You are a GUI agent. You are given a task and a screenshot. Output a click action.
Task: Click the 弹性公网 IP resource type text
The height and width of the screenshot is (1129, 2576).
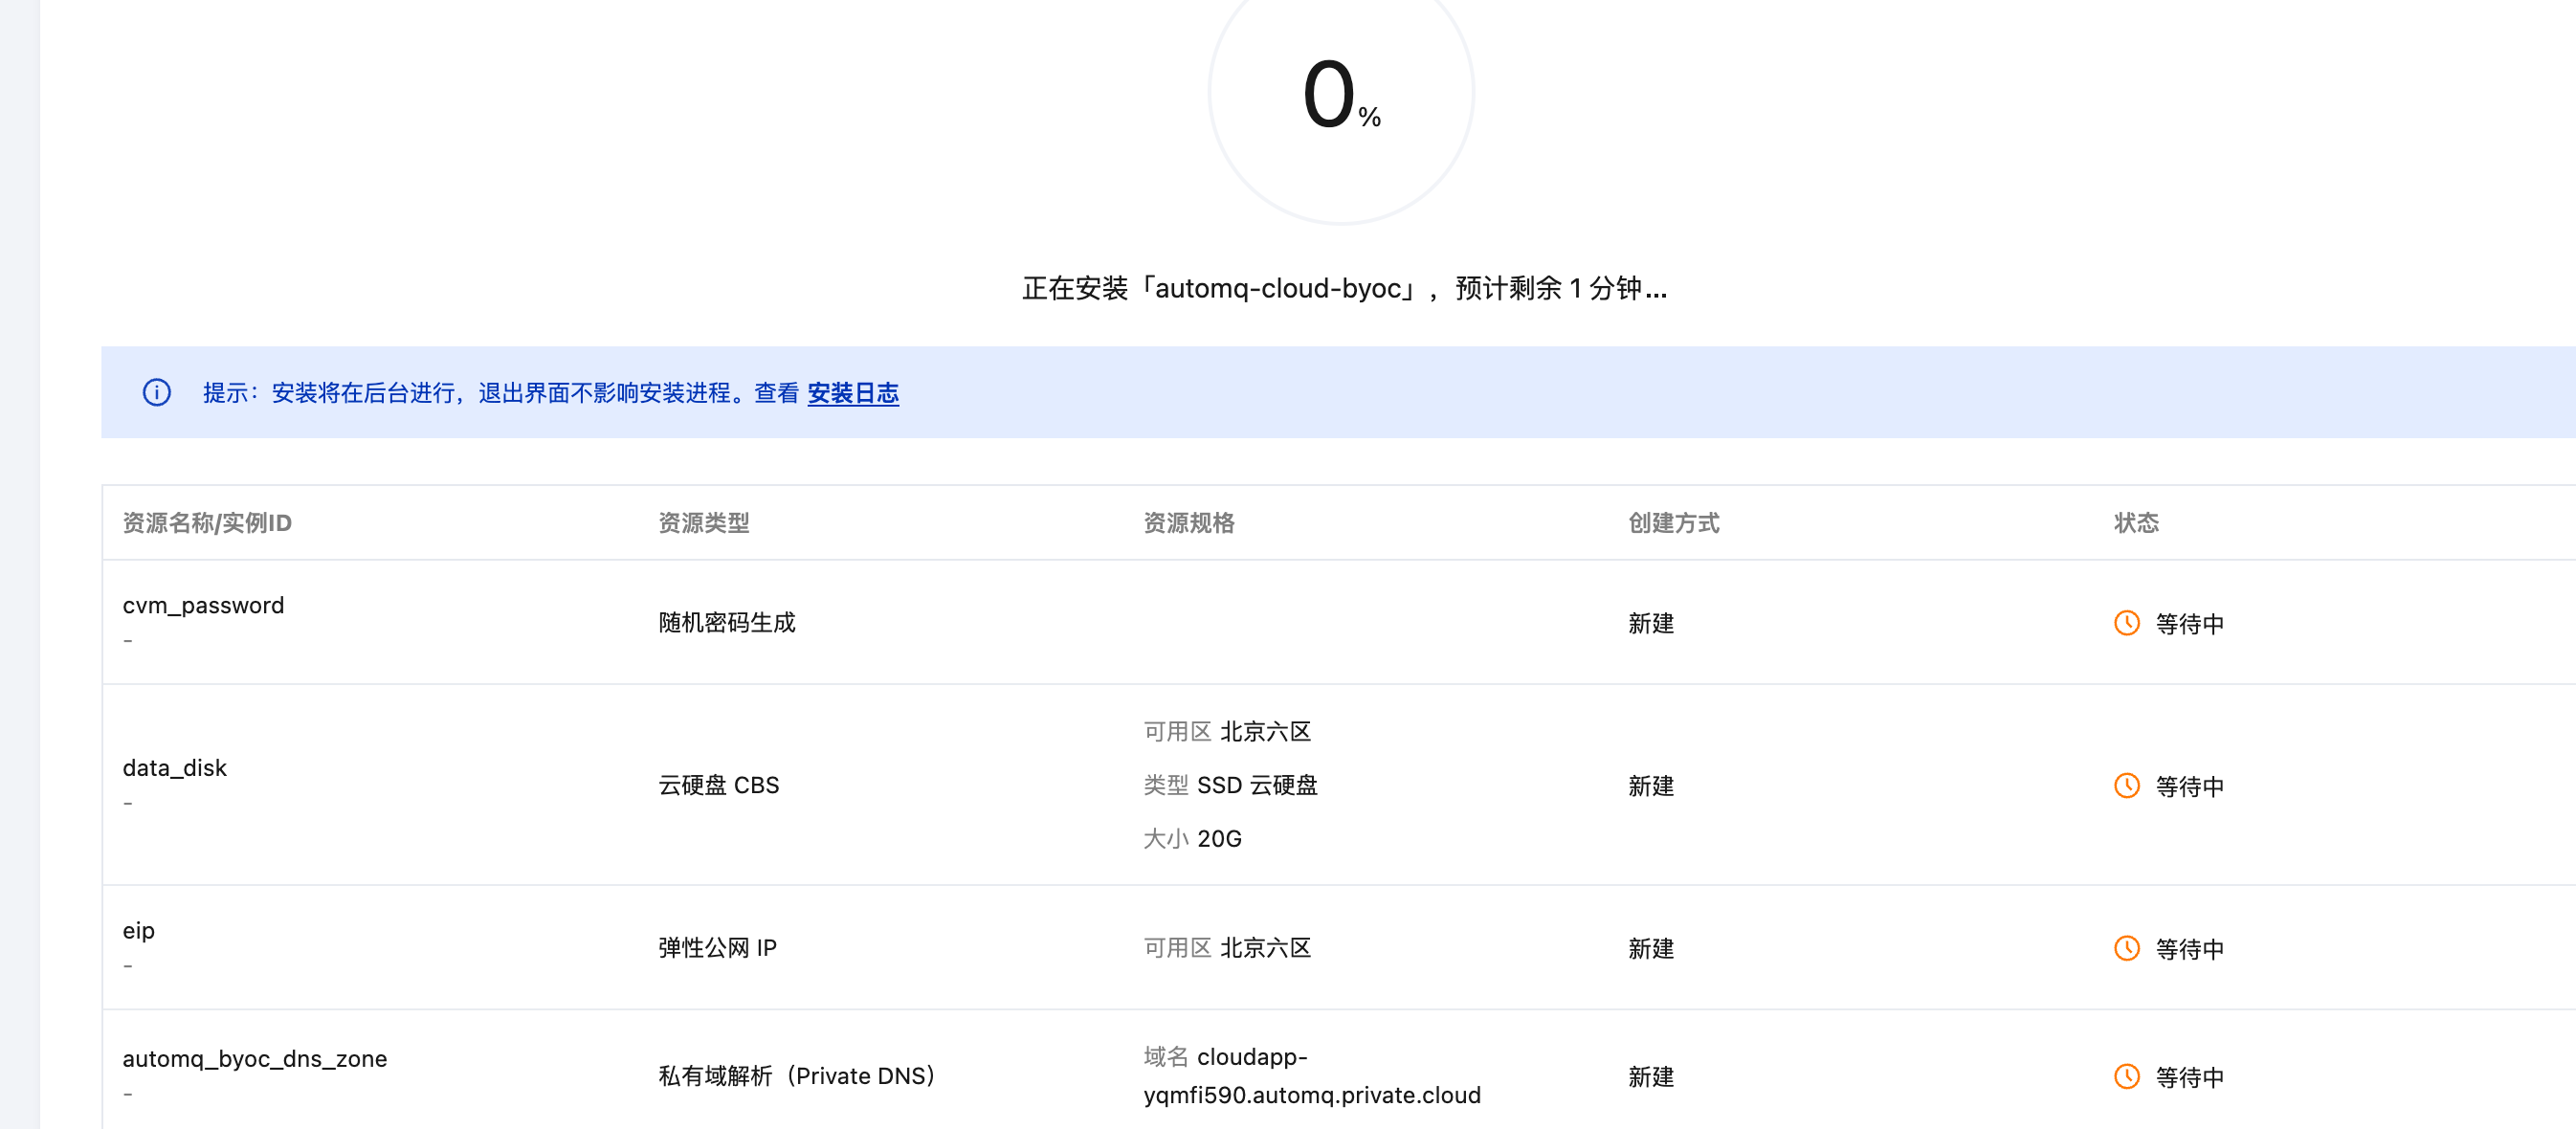[x=717, y=948]
